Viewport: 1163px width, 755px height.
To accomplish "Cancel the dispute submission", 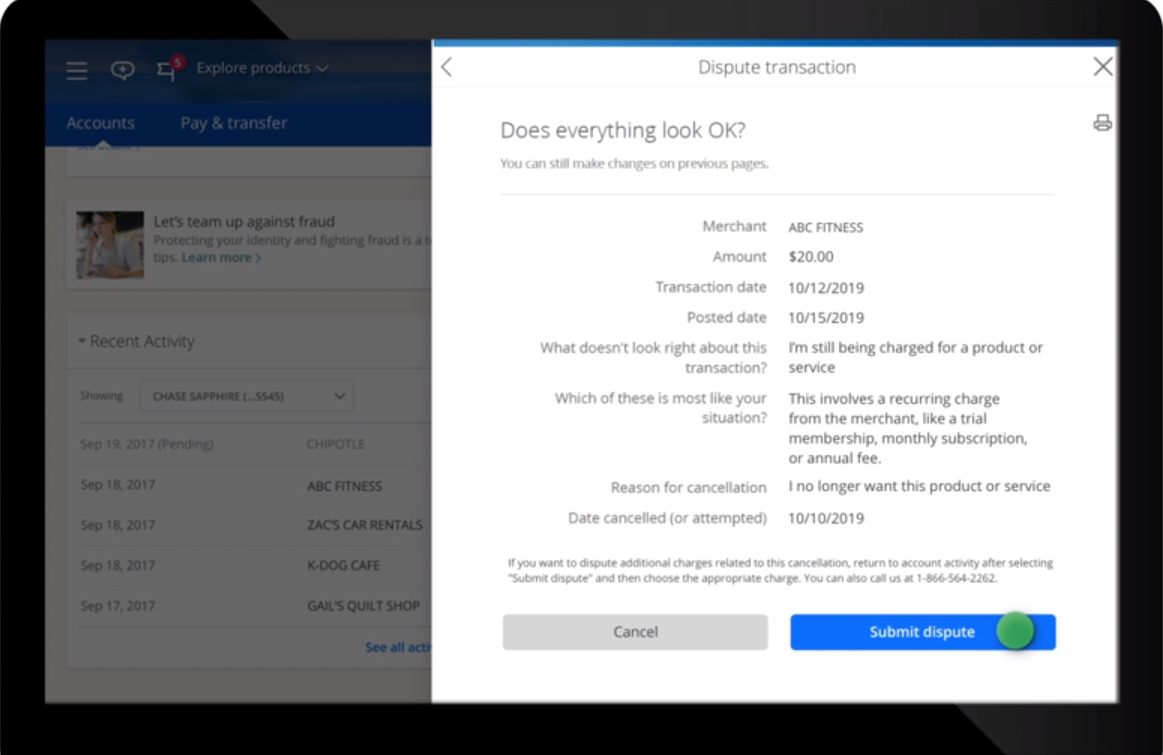I will click(x=634, y=632).
